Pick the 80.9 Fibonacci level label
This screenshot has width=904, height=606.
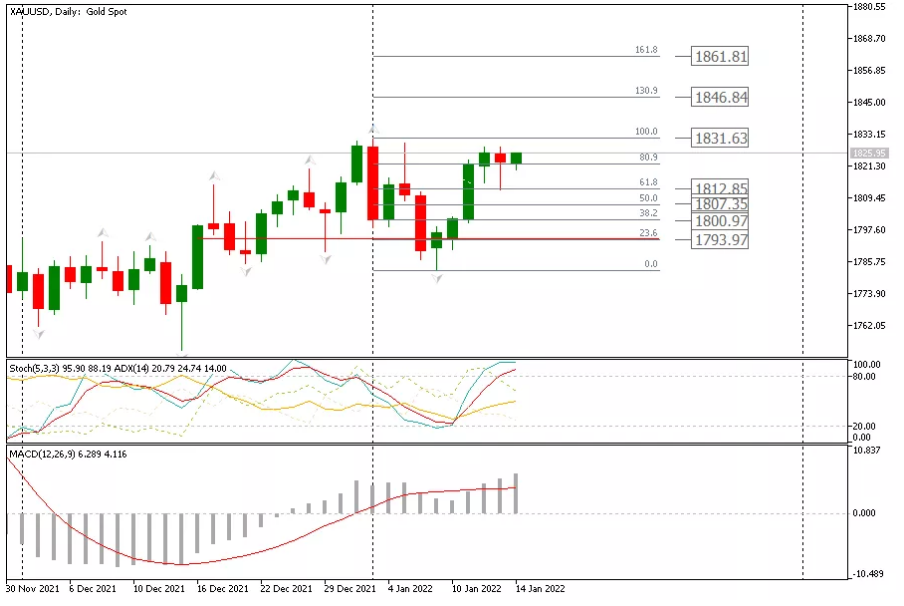pos(648,157)
